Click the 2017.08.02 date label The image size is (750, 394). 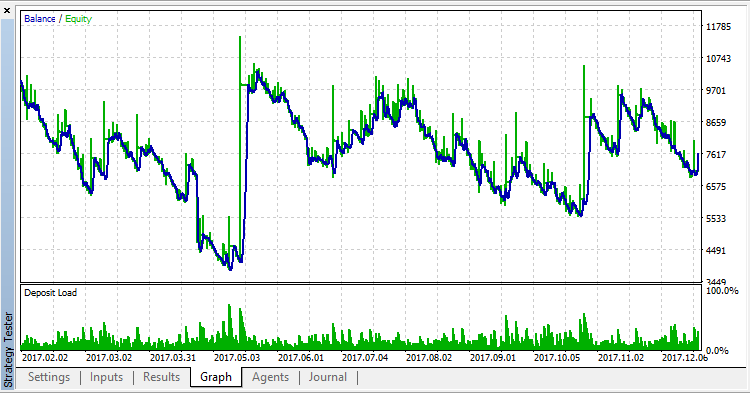coord(429,358)
